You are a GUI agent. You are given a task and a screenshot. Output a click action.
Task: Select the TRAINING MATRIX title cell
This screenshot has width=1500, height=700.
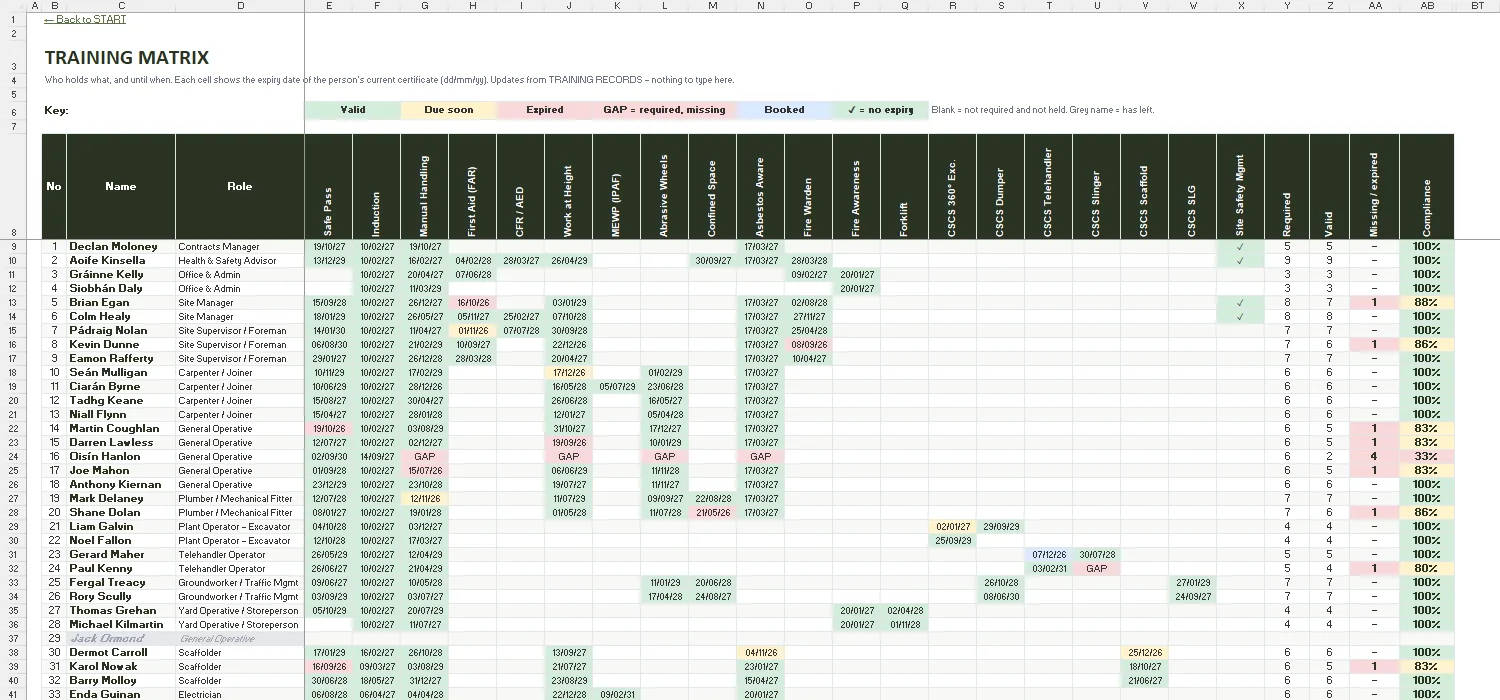[x=127, y=58]
